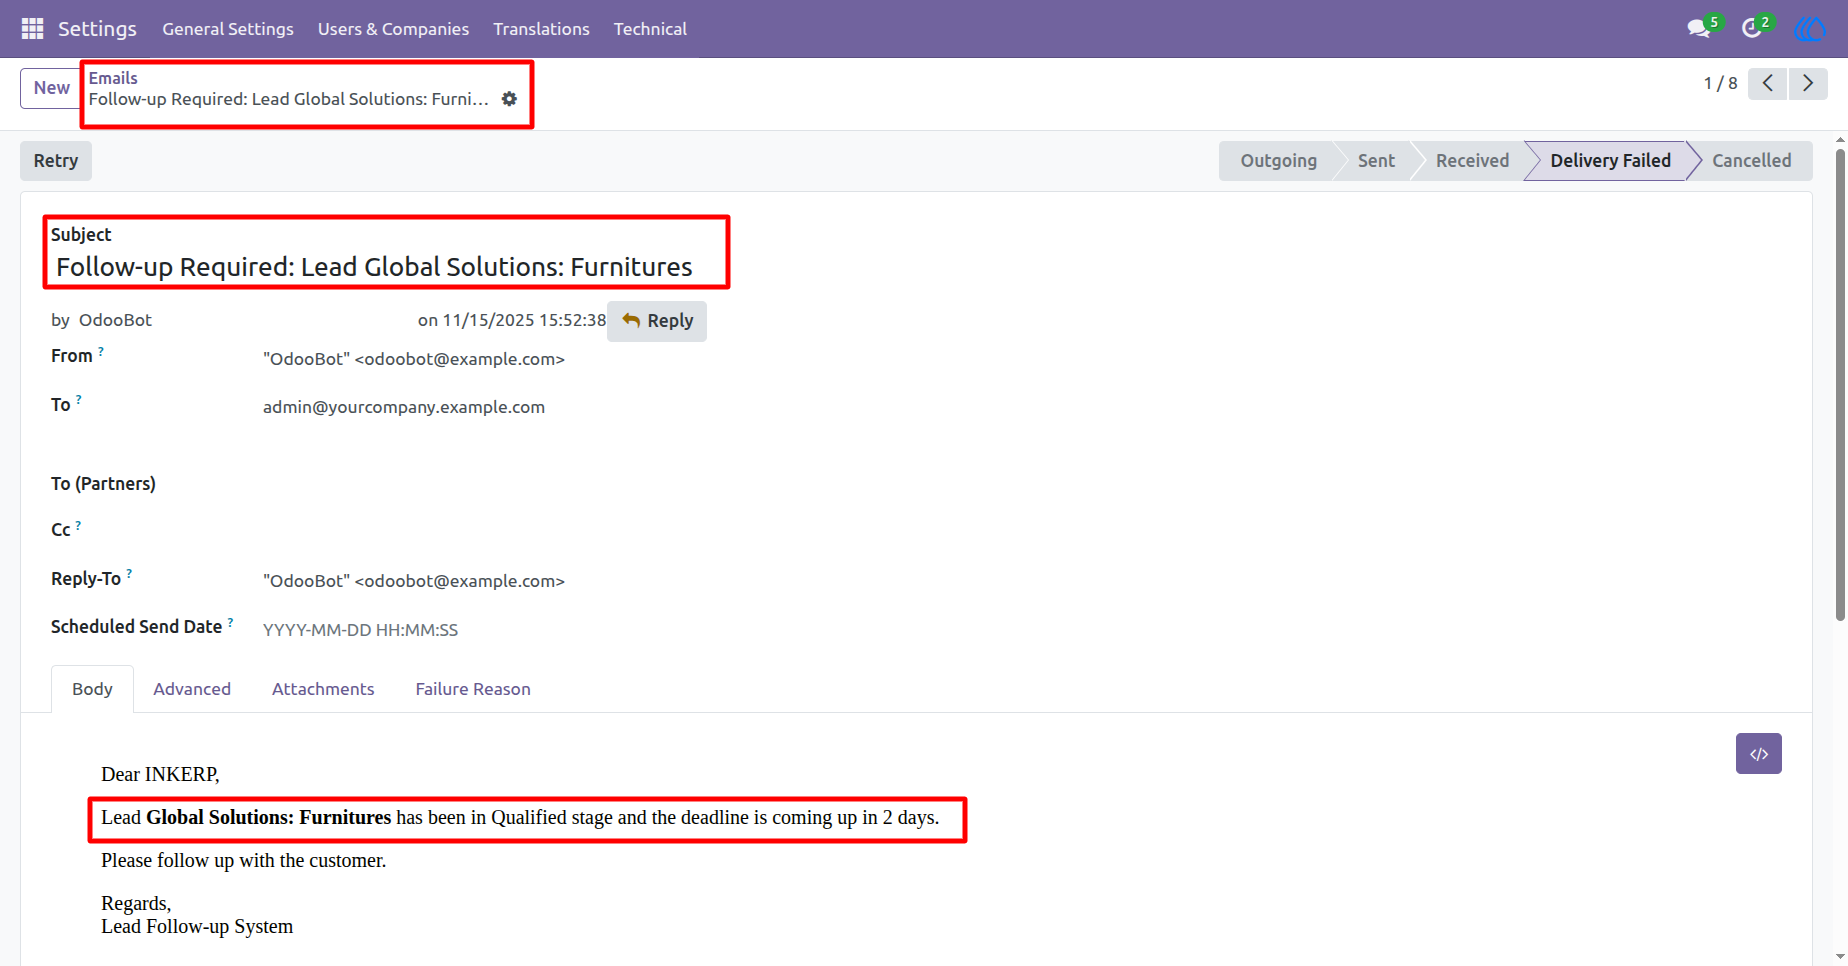Select the Delivery Failed status
The width and height of the screenshot is (1848, 966).
coord(1610,161)
